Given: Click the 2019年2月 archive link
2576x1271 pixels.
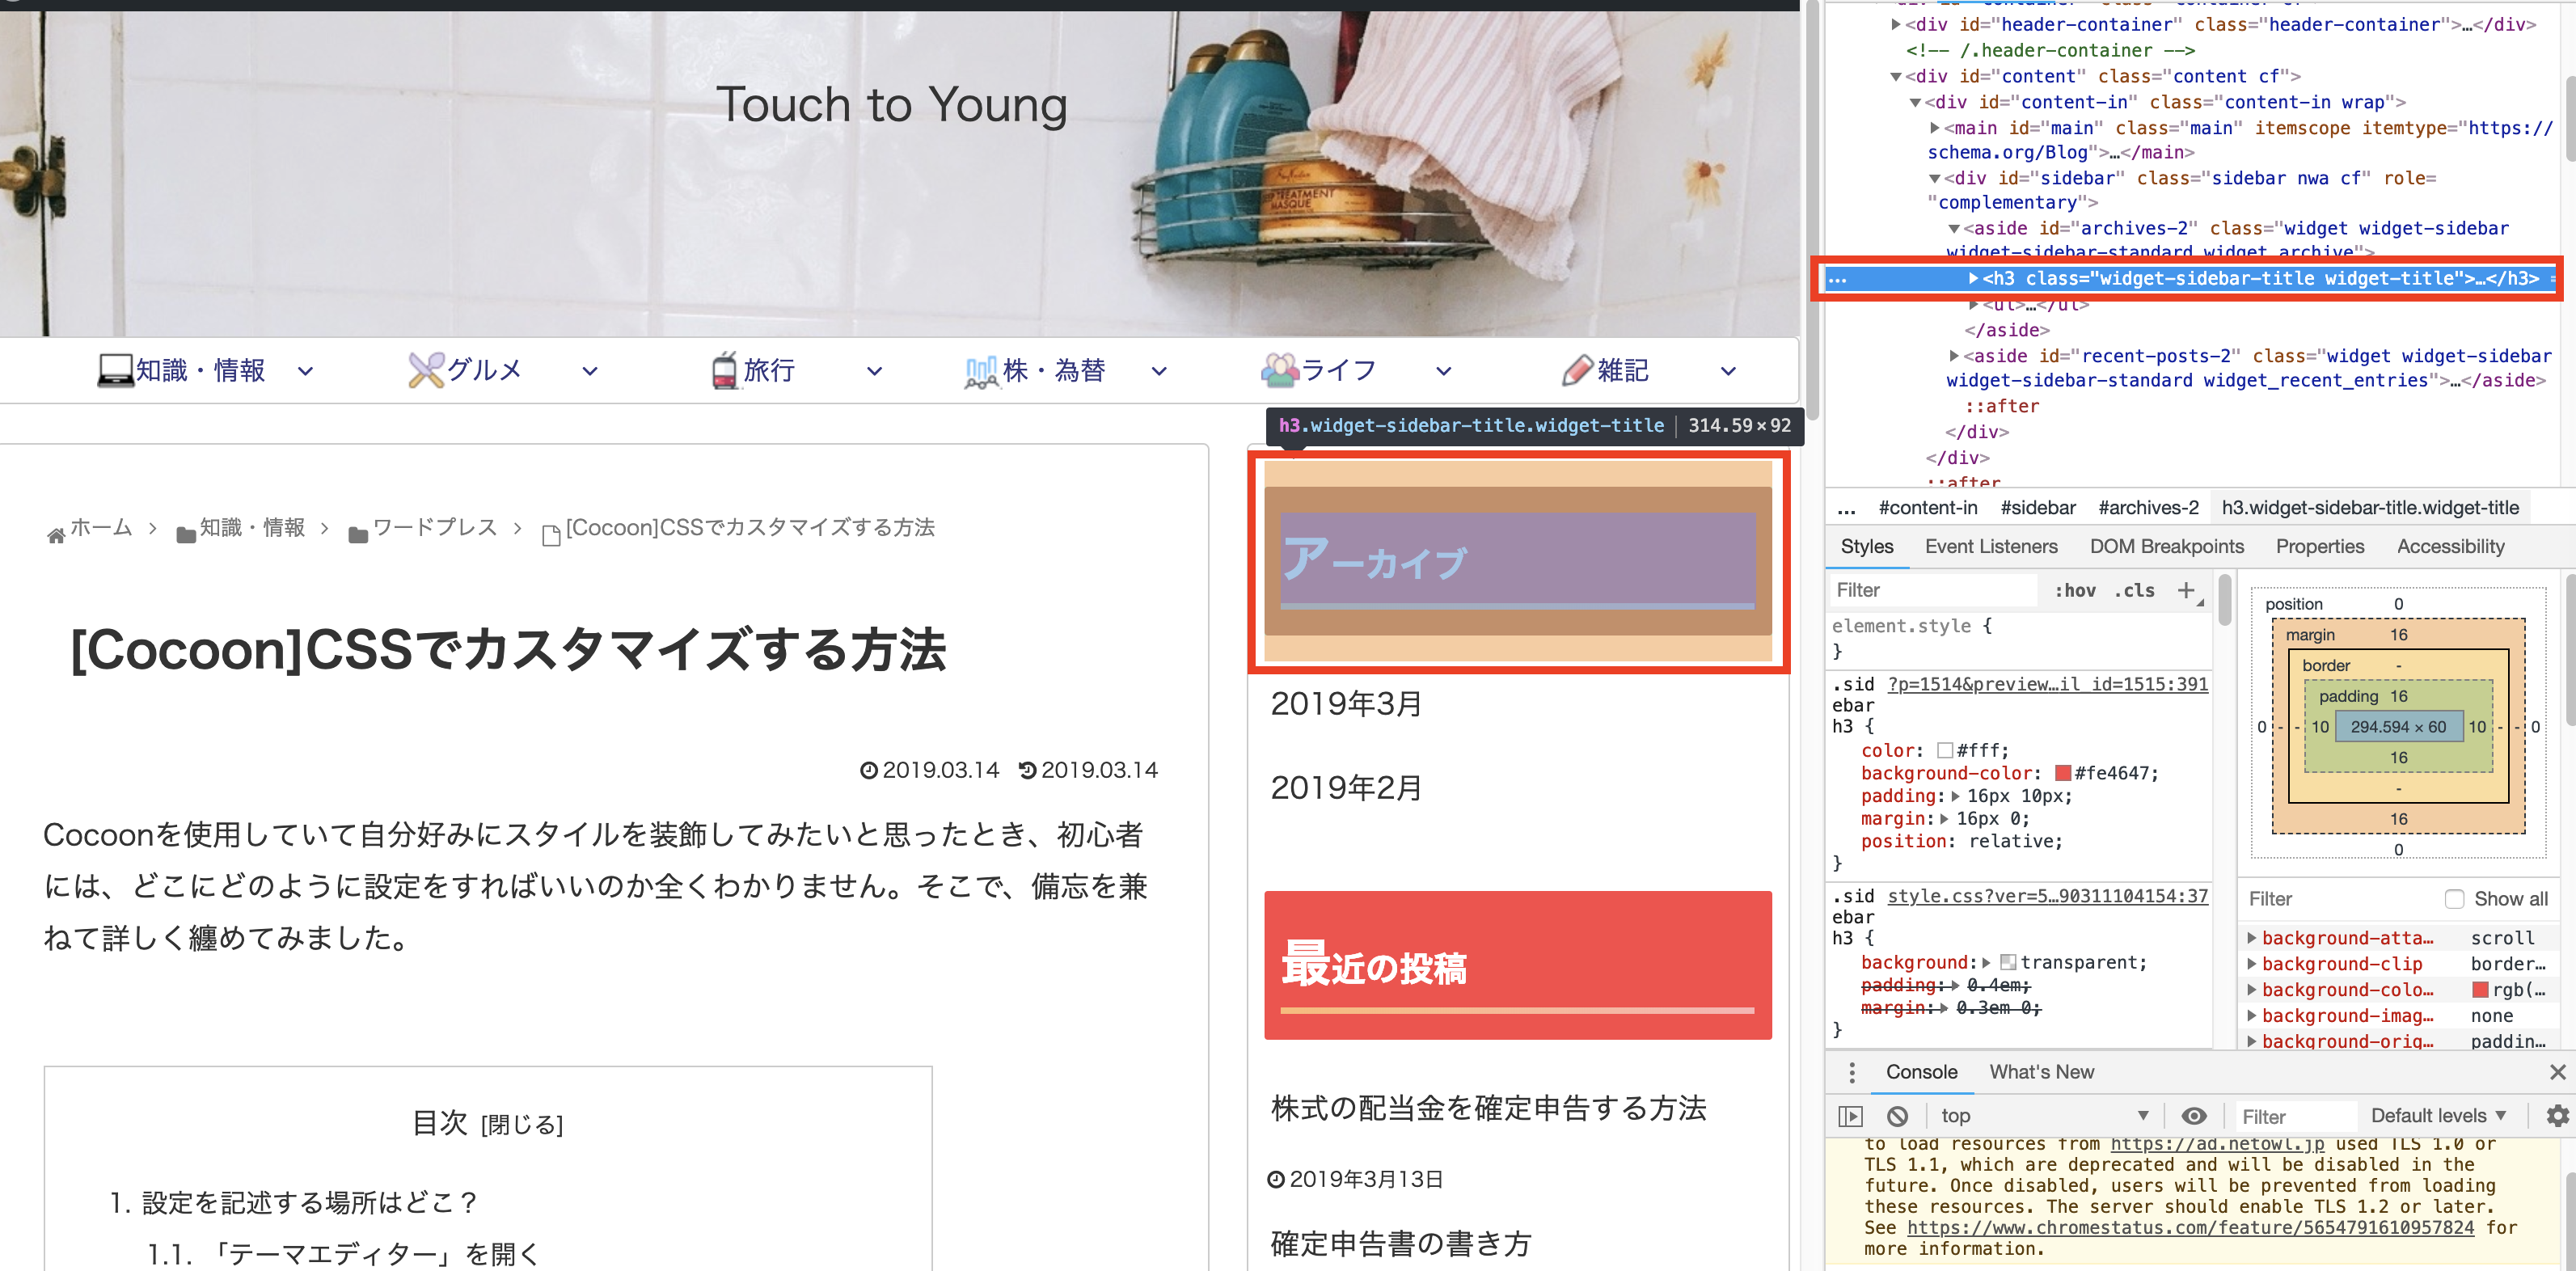Looking at the screenshot, I should point(1346,788).
